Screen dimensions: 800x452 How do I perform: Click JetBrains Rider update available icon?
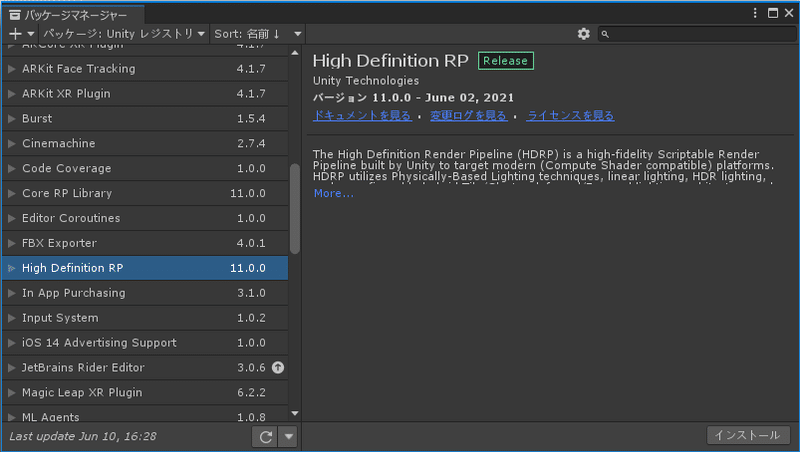click(278, 367)
